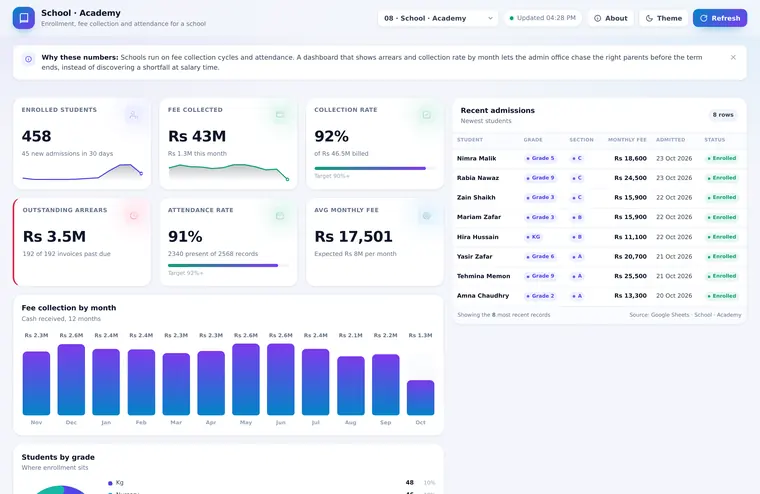Click the Rs 25,500 fee cell
The image size is (760, 494).
(x=630, y=276)
